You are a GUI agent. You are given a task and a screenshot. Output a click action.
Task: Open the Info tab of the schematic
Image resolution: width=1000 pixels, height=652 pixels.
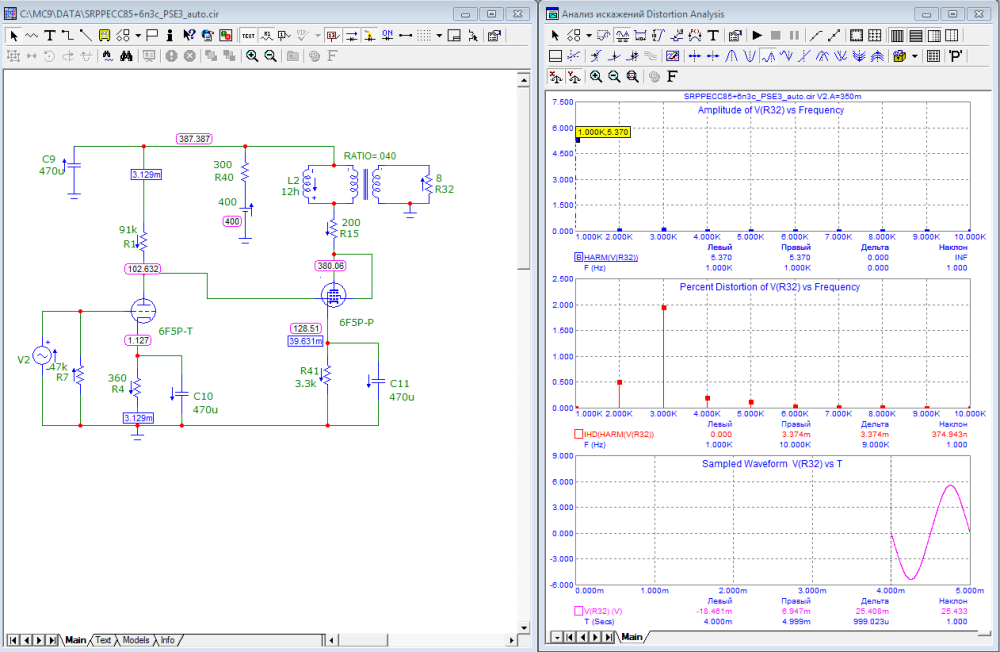click(168, 640)
